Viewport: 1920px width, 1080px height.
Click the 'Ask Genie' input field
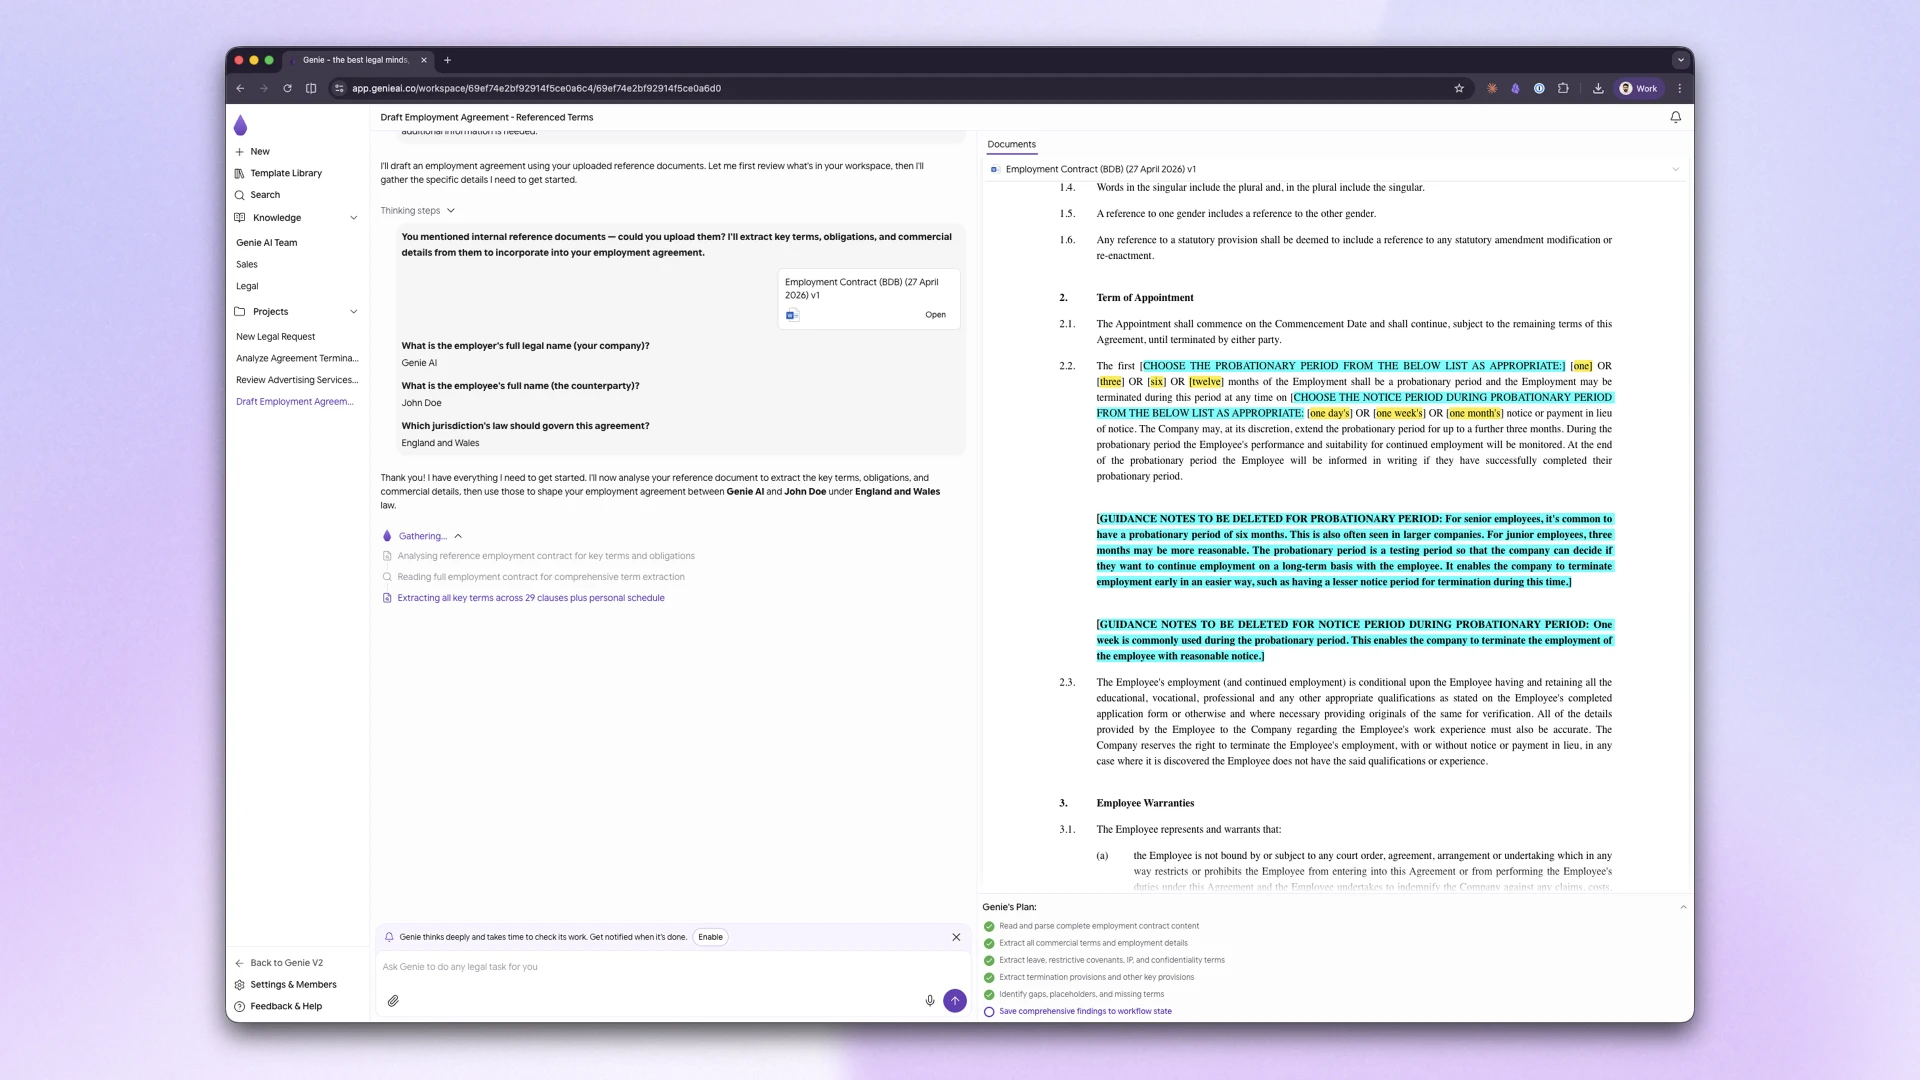[600, 967]
